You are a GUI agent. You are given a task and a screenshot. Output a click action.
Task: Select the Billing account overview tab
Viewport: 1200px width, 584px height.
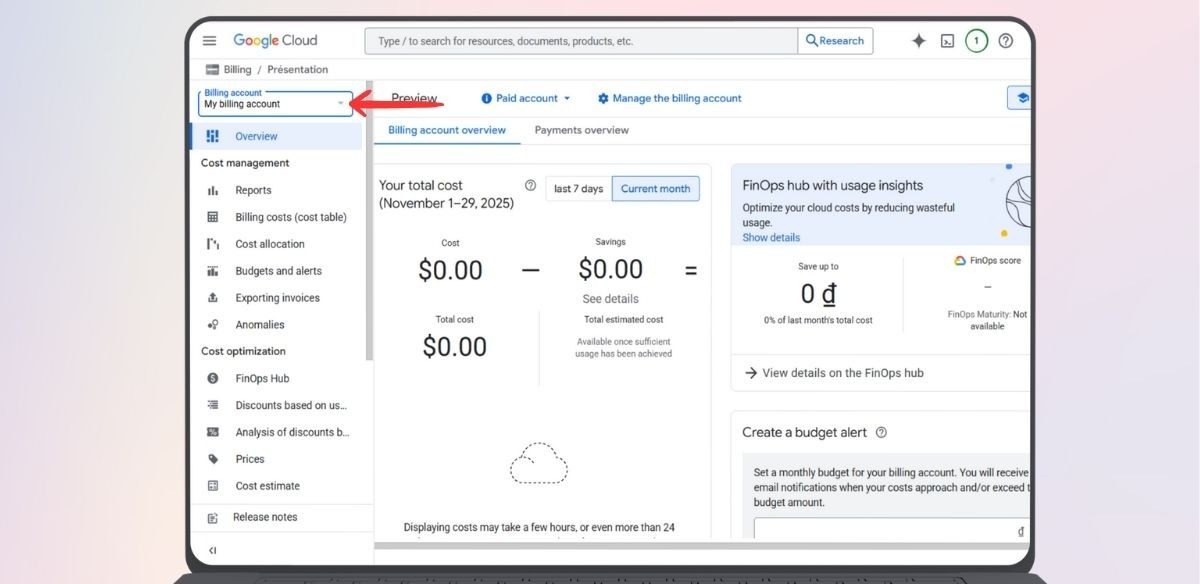tap(447, 130)
